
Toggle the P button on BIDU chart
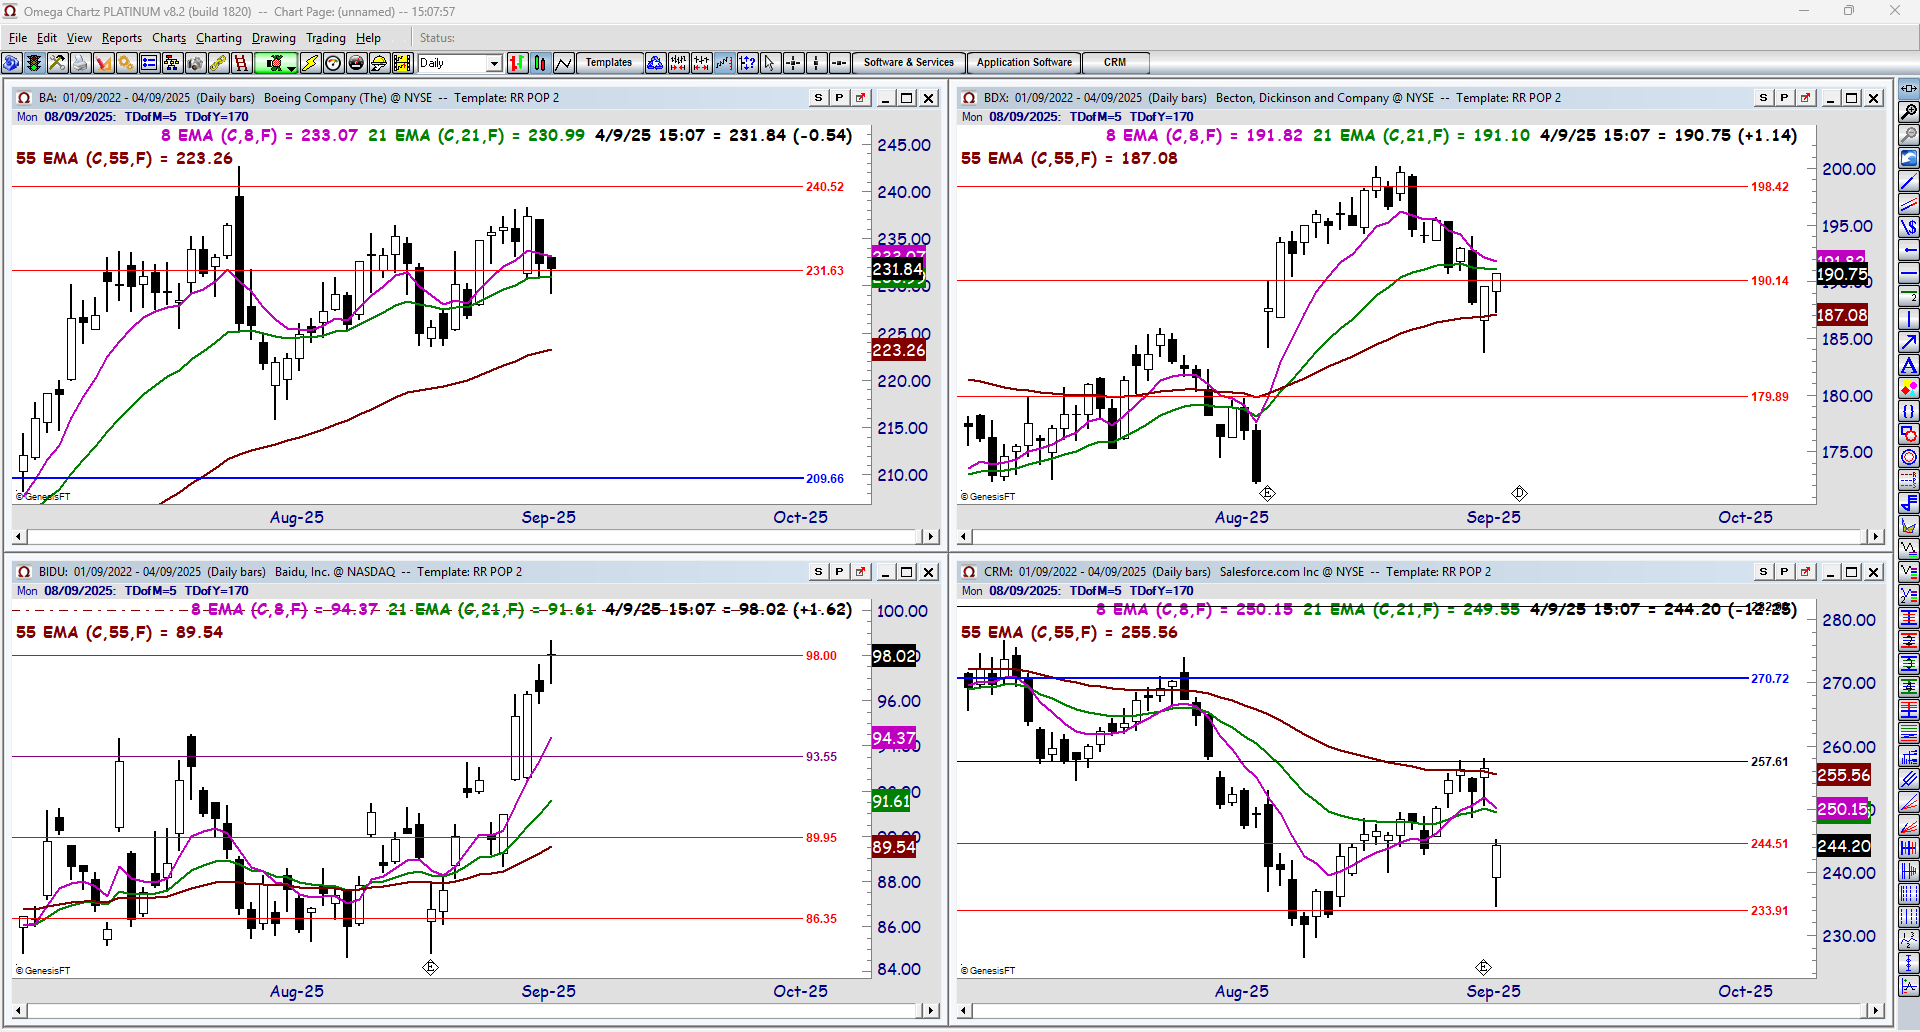click(x=839, y=572)
